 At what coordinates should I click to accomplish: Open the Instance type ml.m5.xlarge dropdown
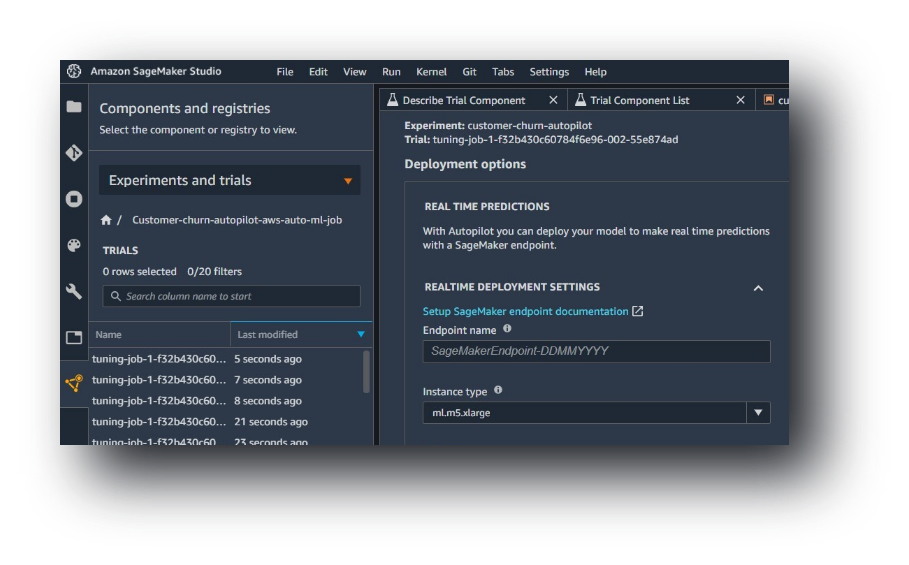tap(597, 413)
